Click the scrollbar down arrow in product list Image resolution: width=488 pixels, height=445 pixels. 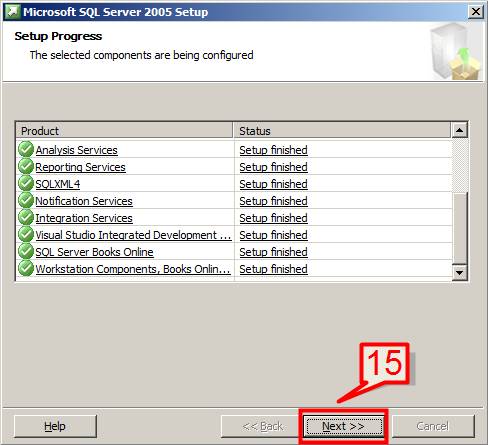click(460, 273)
